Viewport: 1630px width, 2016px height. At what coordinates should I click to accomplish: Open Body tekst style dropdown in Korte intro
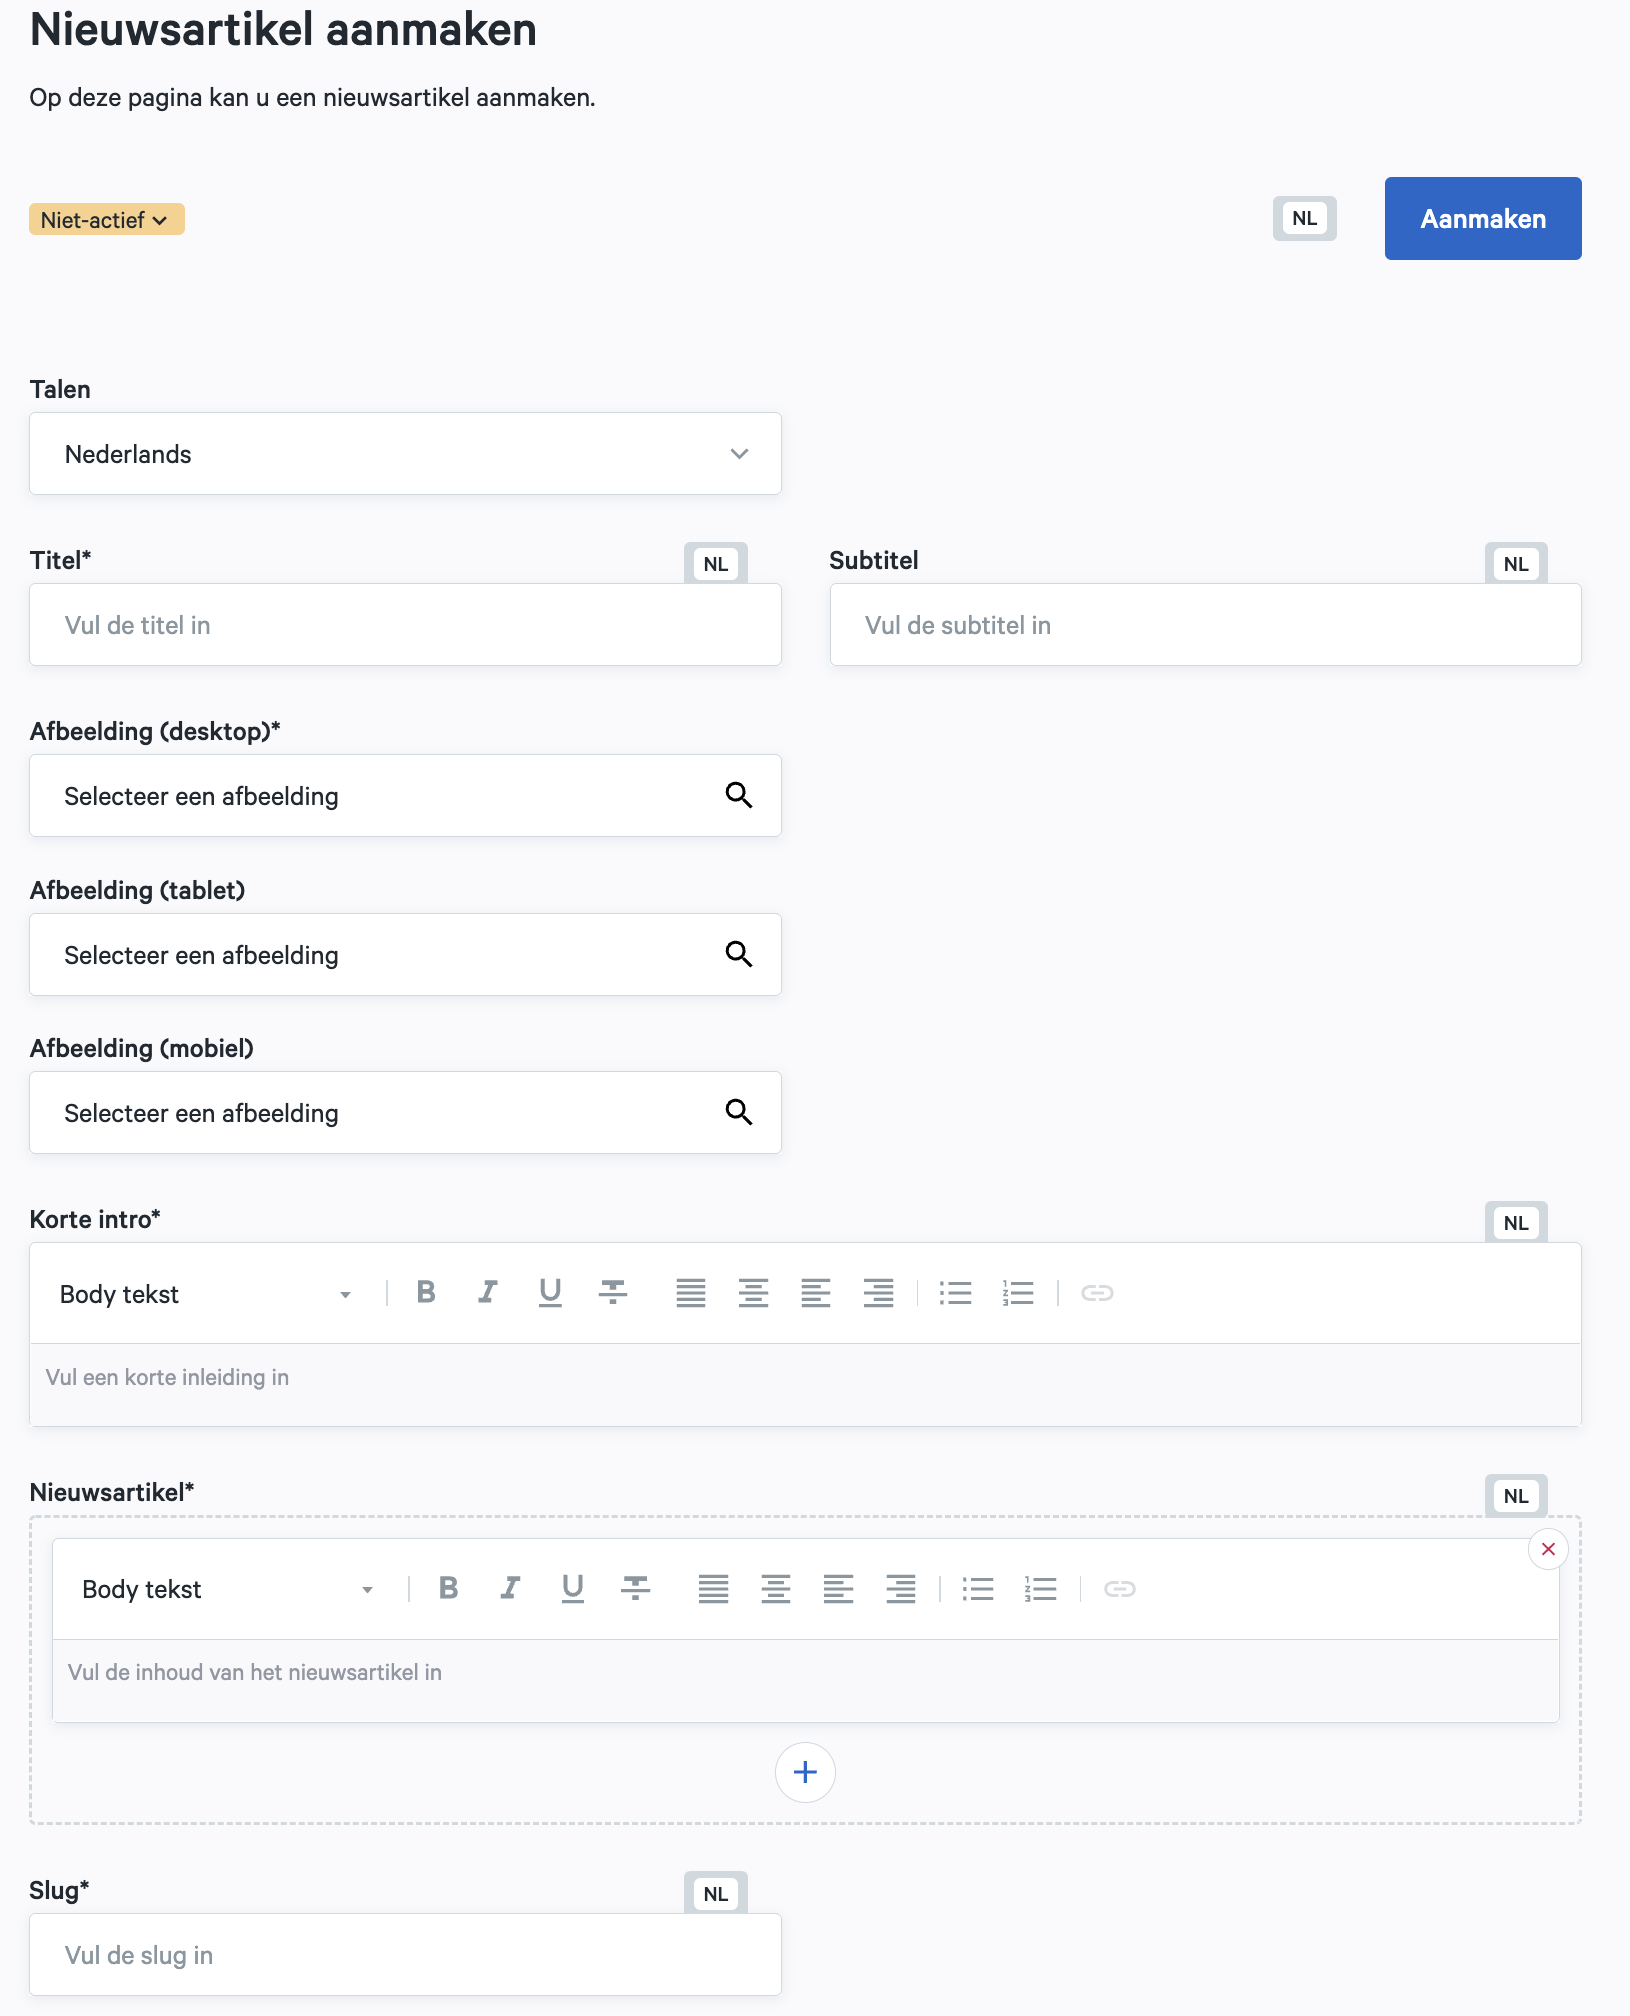pos(205,1294)
